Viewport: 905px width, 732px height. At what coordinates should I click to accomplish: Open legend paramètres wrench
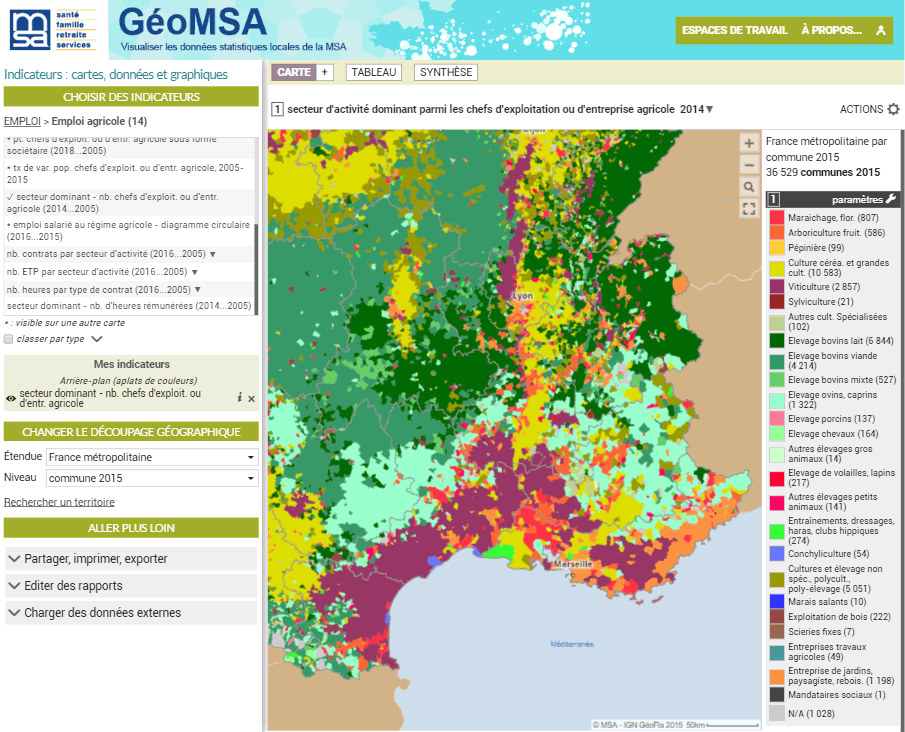(x=891, y=199)
